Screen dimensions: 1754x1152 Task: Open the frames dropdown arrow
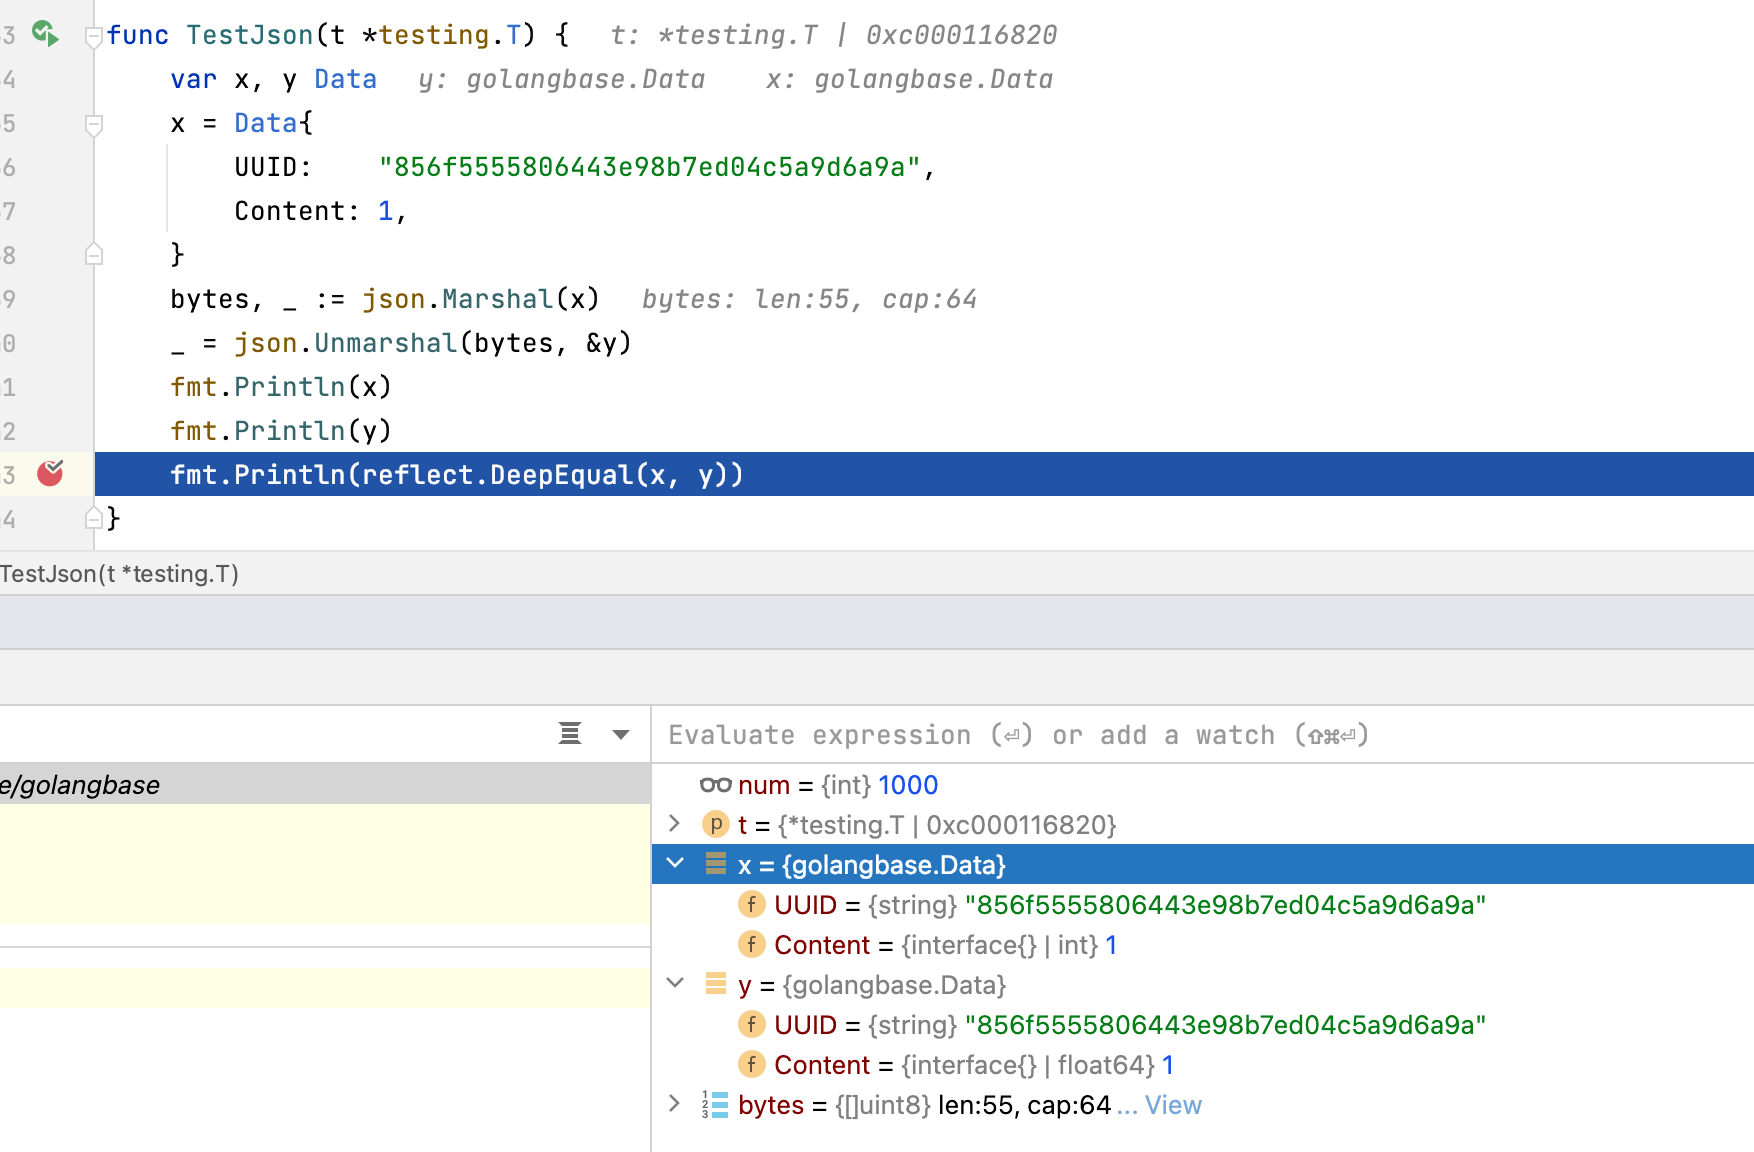click(x=621, y=735)
